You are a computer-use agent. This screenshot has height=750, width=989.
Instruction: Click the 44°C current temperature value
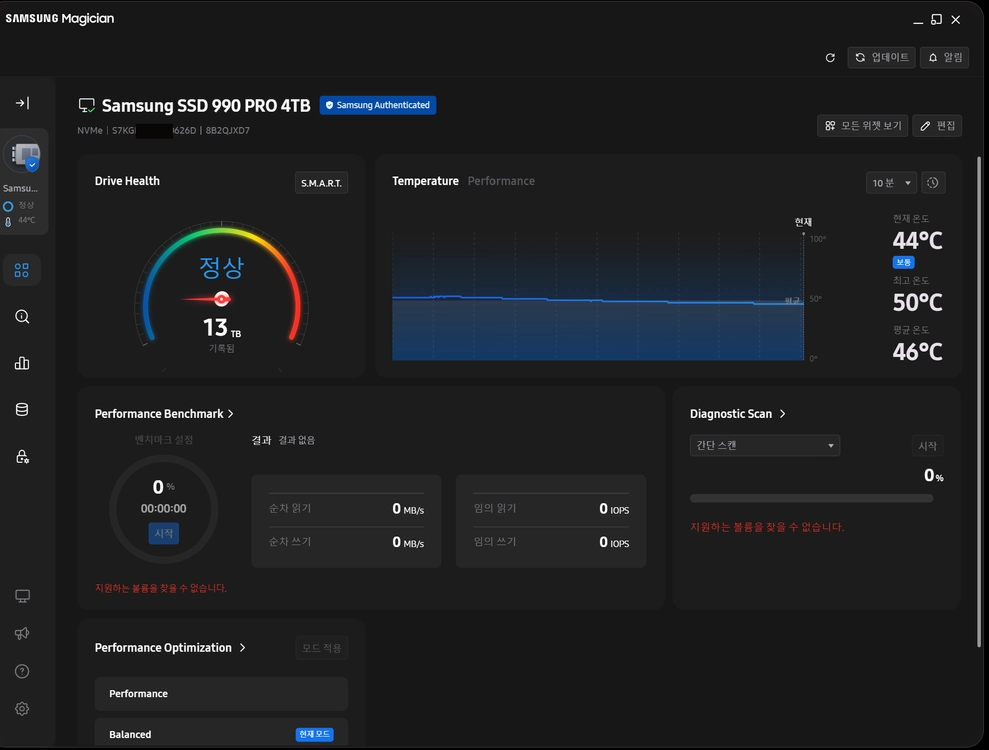tap(917, 241)
